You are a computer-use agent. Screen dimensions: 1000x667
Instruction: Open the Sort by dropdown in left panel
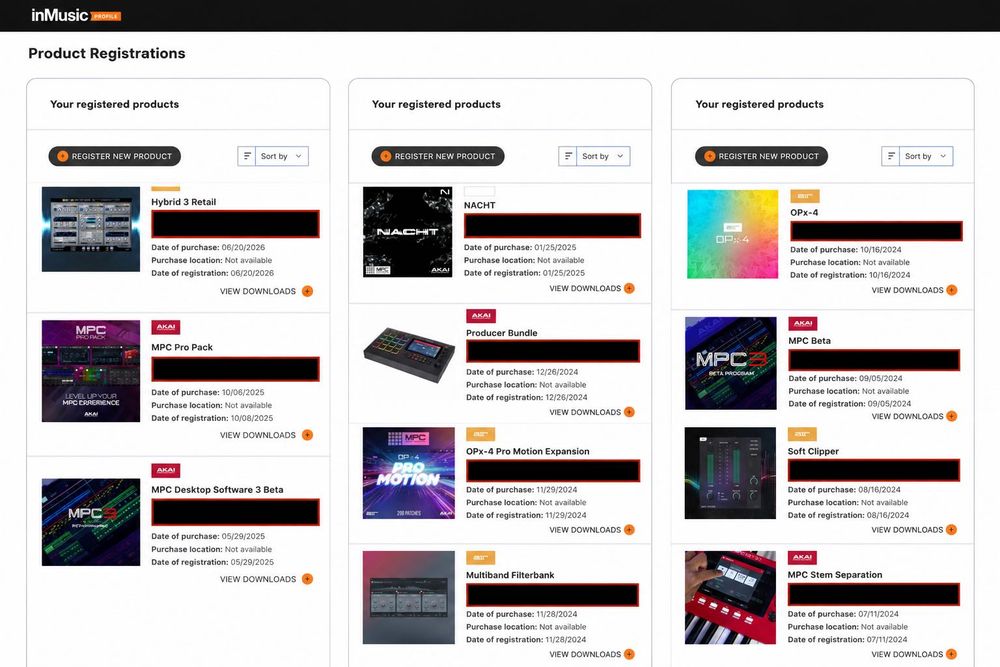coord(273,156)
